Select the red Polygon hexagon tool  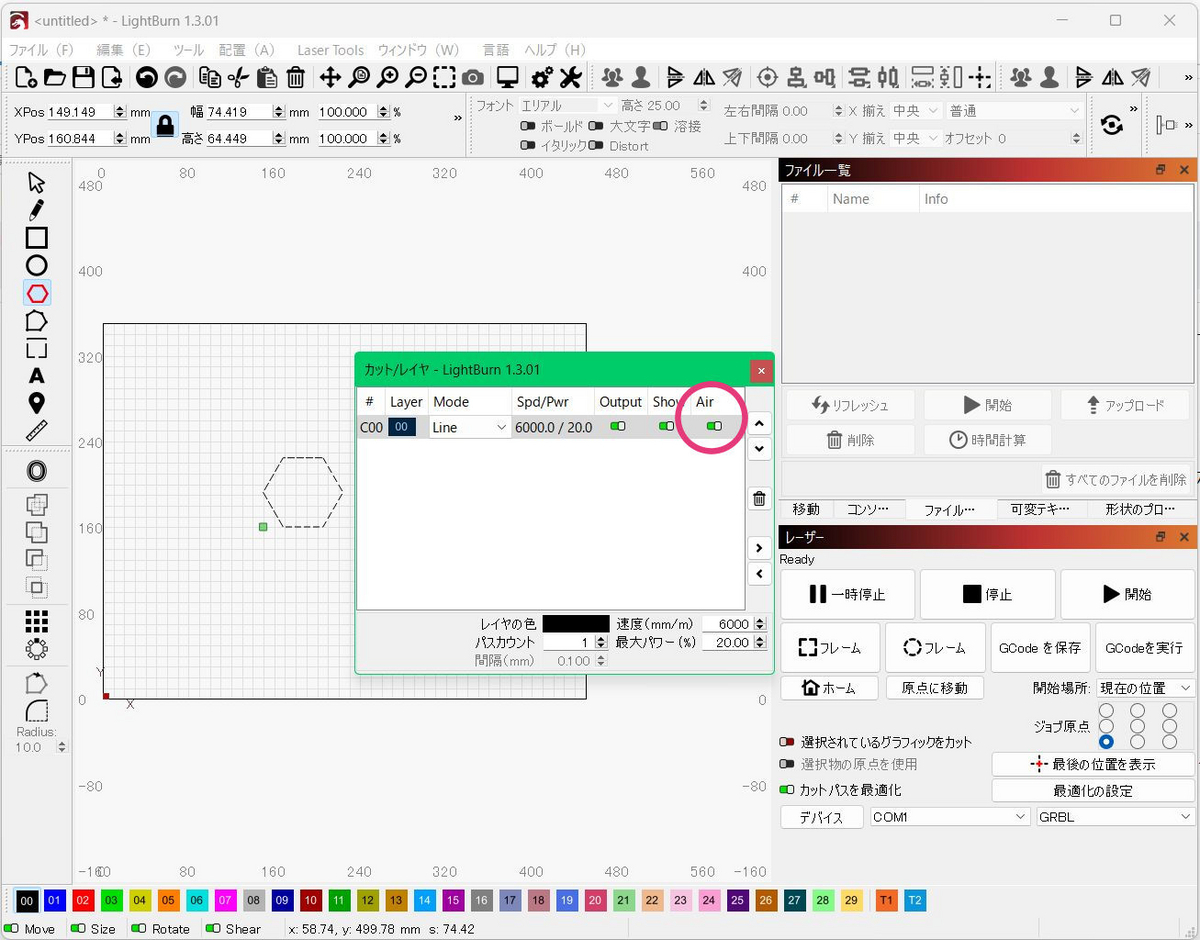pos(36,293)
